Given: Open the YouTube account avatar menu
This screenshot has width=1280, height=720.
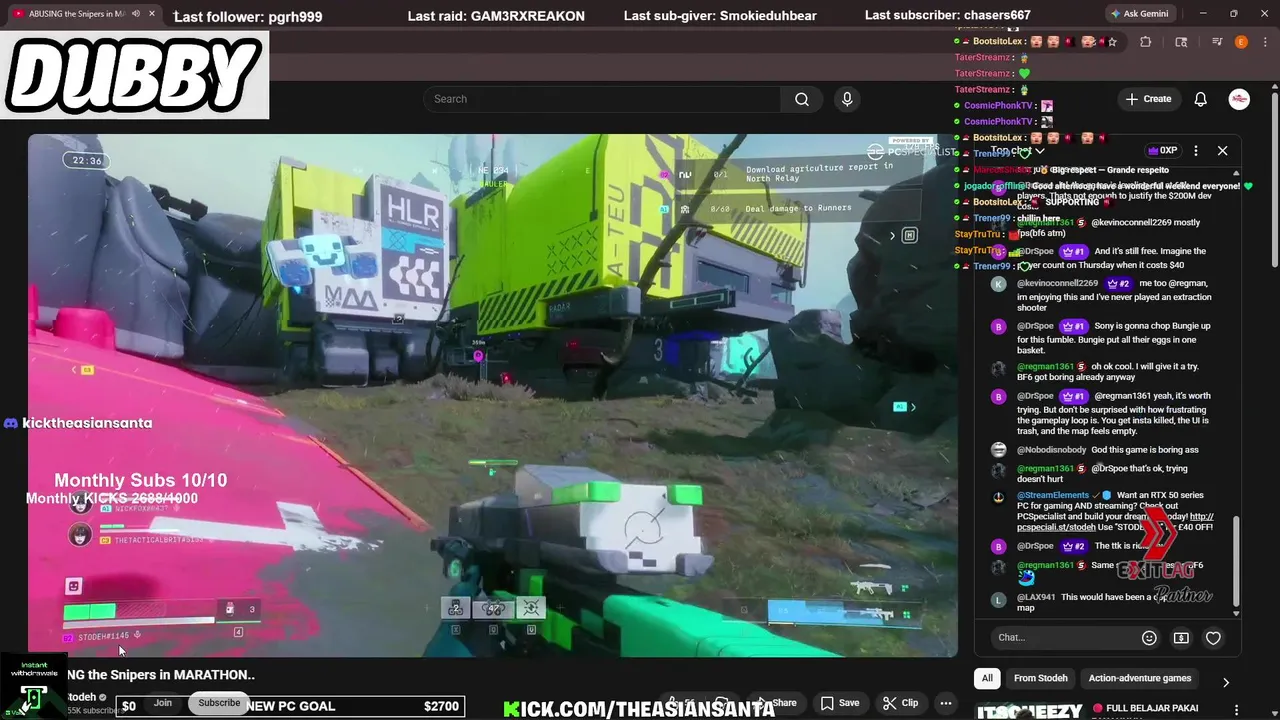Looking at the screenshot, I should pos(1239,99).
